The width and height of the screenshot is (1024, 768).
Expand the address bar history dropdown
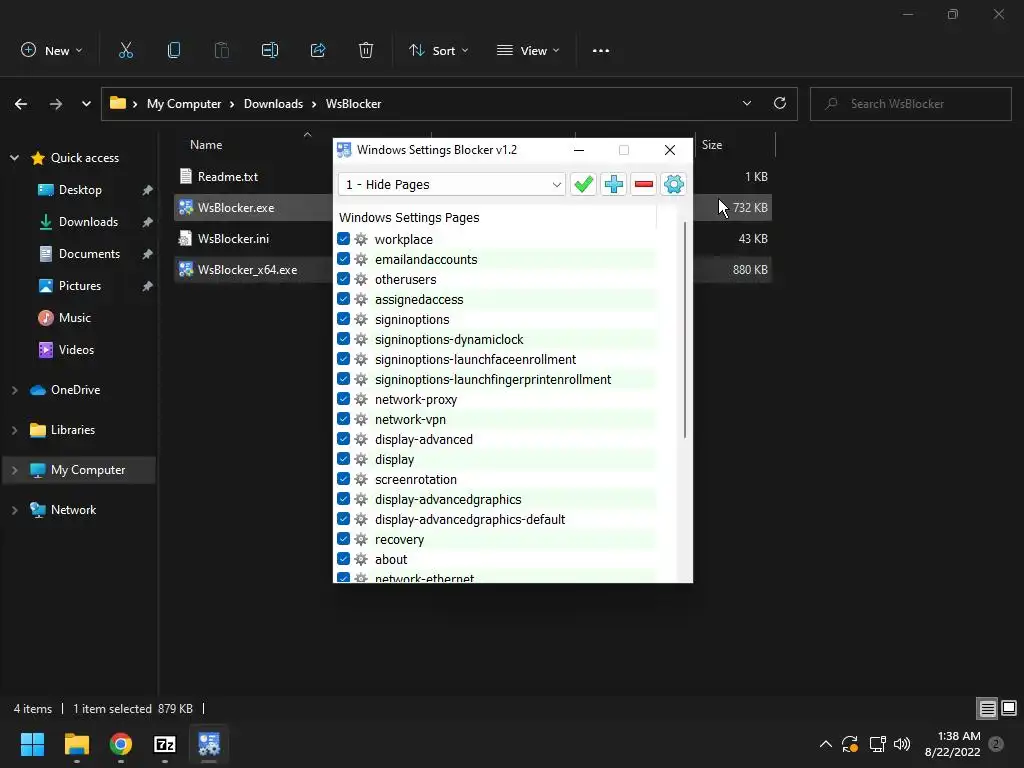pyautogui.click(x=746, y=103)
